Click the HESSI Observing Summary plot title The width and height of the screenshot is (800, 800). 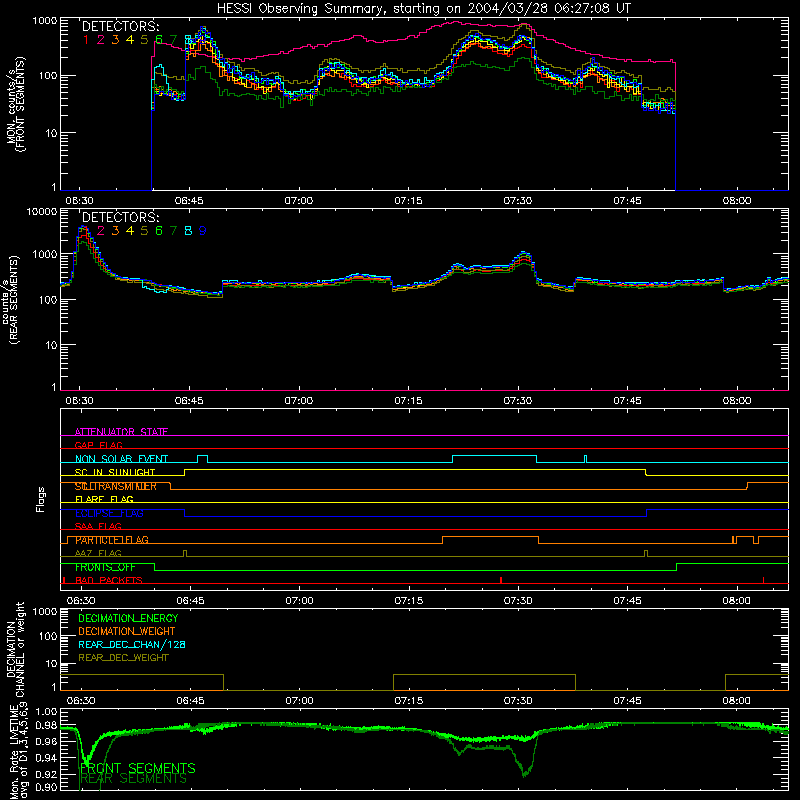click(x=424, y=9)
